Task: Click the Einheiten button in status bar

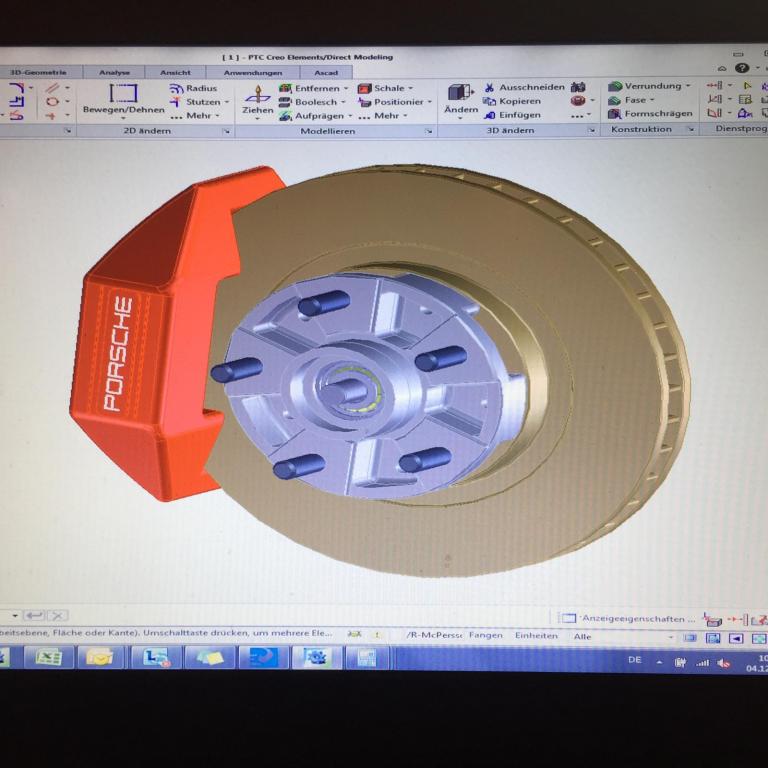Action: (536, 636)
